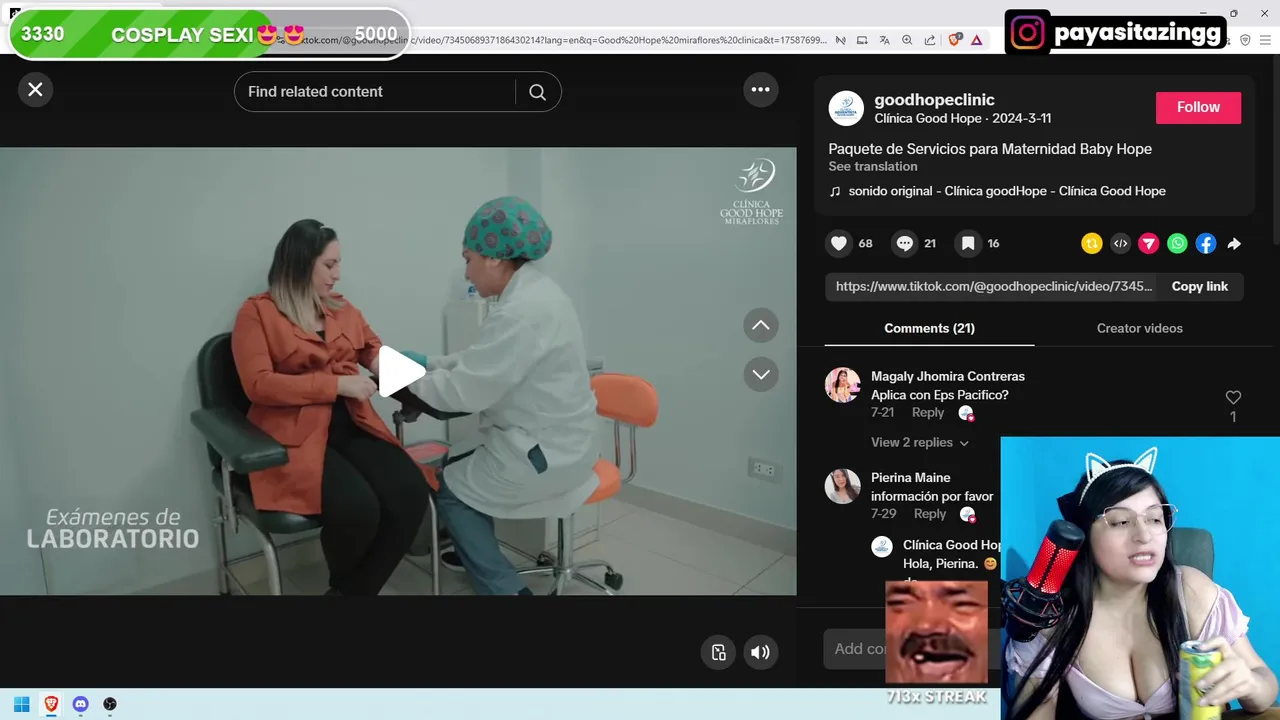Screen dimensions: 1280x720
Task: Play the video
Action: point(400,372)
